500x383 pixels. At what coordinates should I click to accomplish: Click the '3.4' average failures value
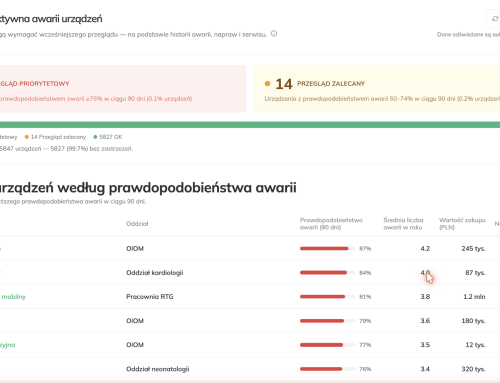click(425, 369)
